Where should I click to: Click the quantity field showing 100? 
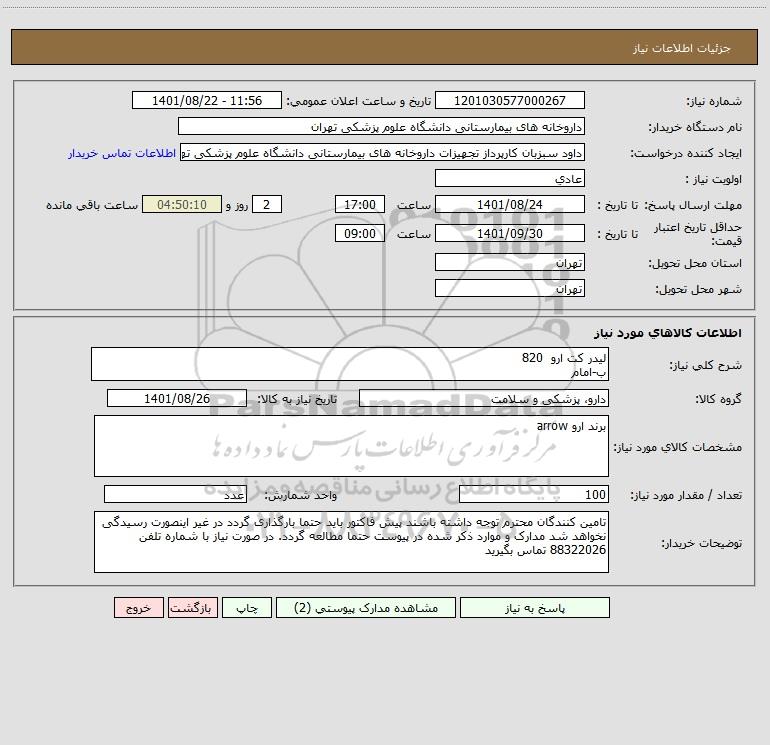click(534, 495)
